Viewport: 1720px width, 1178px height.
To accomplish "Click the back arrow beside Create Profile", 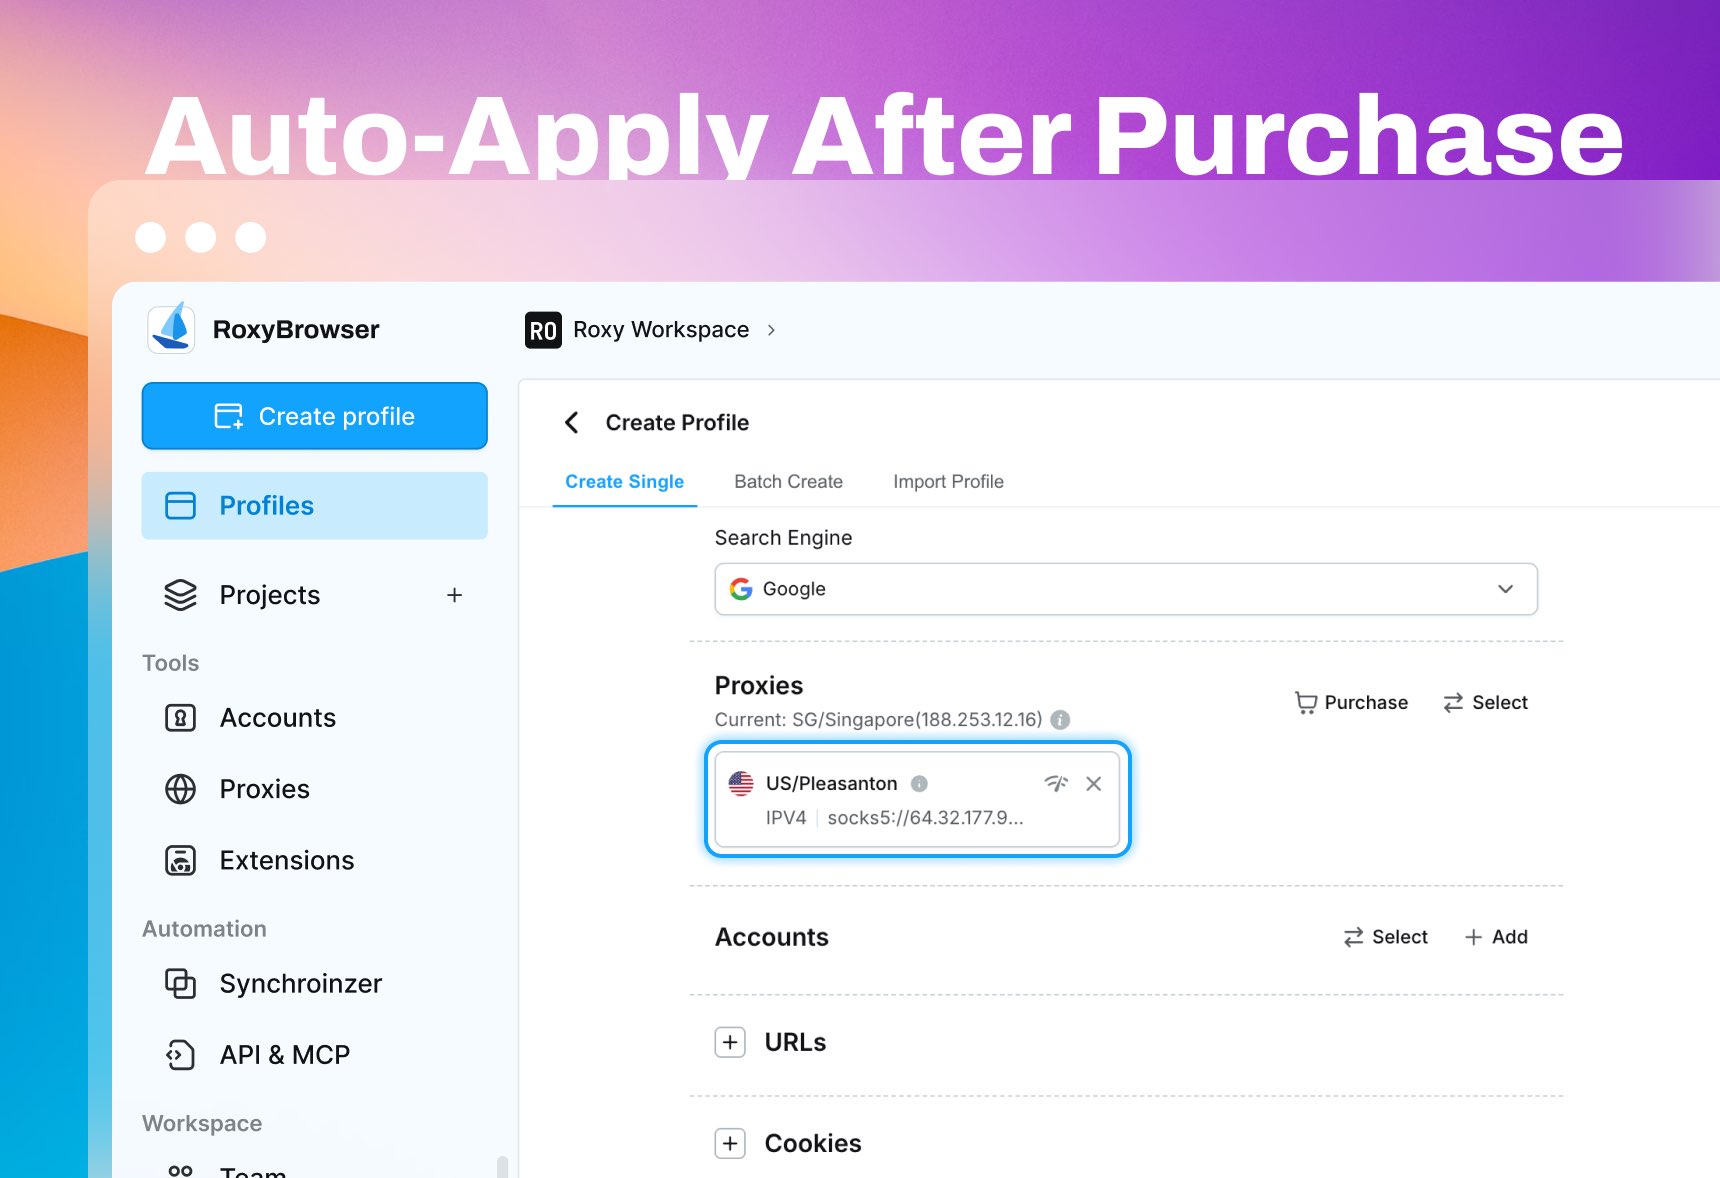I will click(x=572, y=423).
